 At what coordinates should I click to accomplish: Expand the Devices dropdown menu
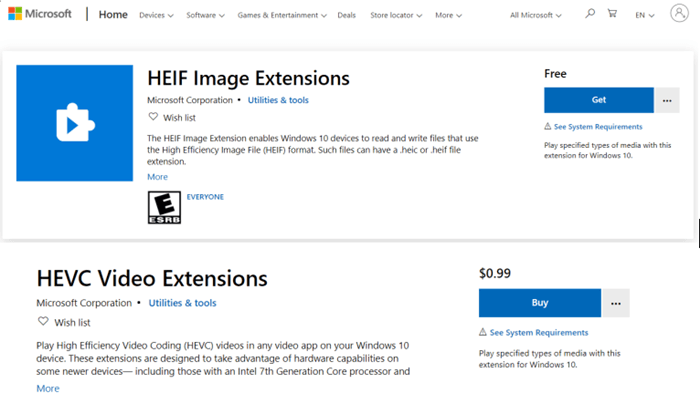pyautogui.click(x=156, y=15)
